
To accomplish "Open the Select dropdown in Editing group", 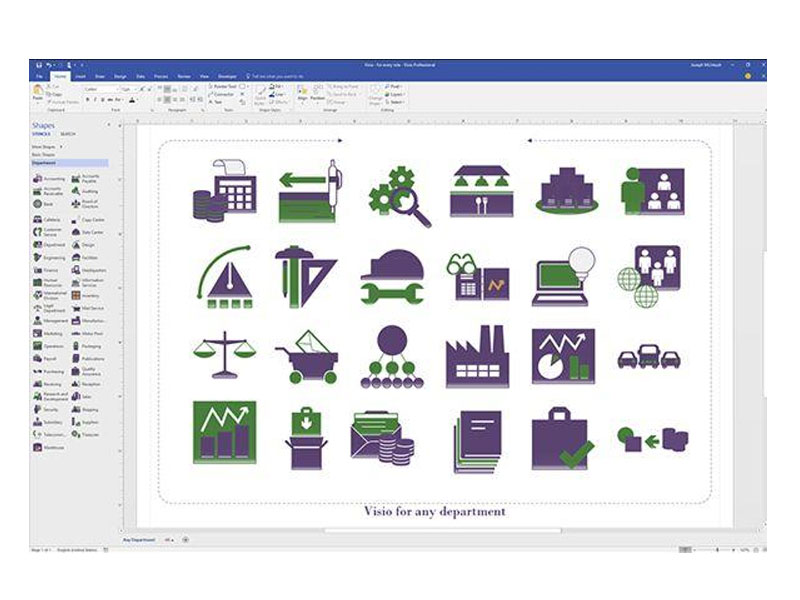I will coord(395,102).
